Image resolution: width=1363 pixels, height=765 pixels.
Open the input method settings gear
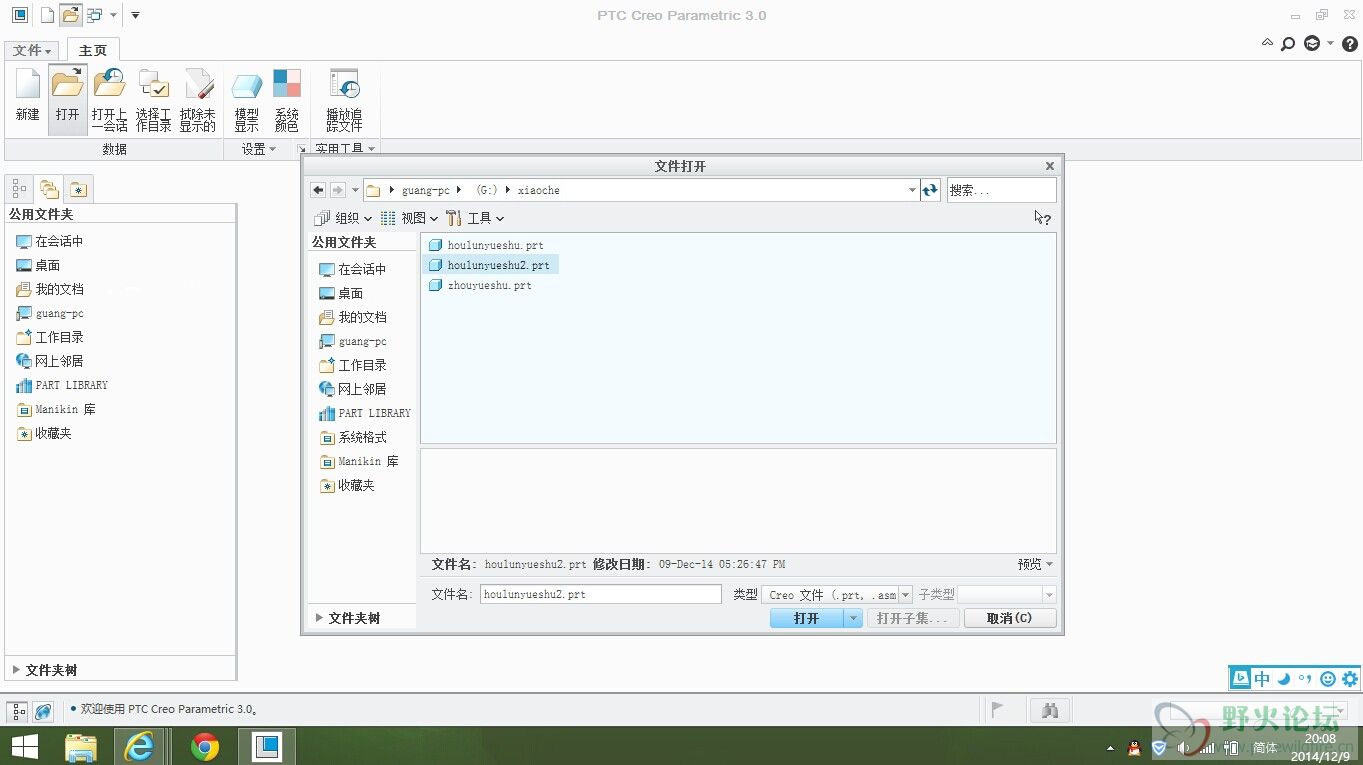[1350, 679]
